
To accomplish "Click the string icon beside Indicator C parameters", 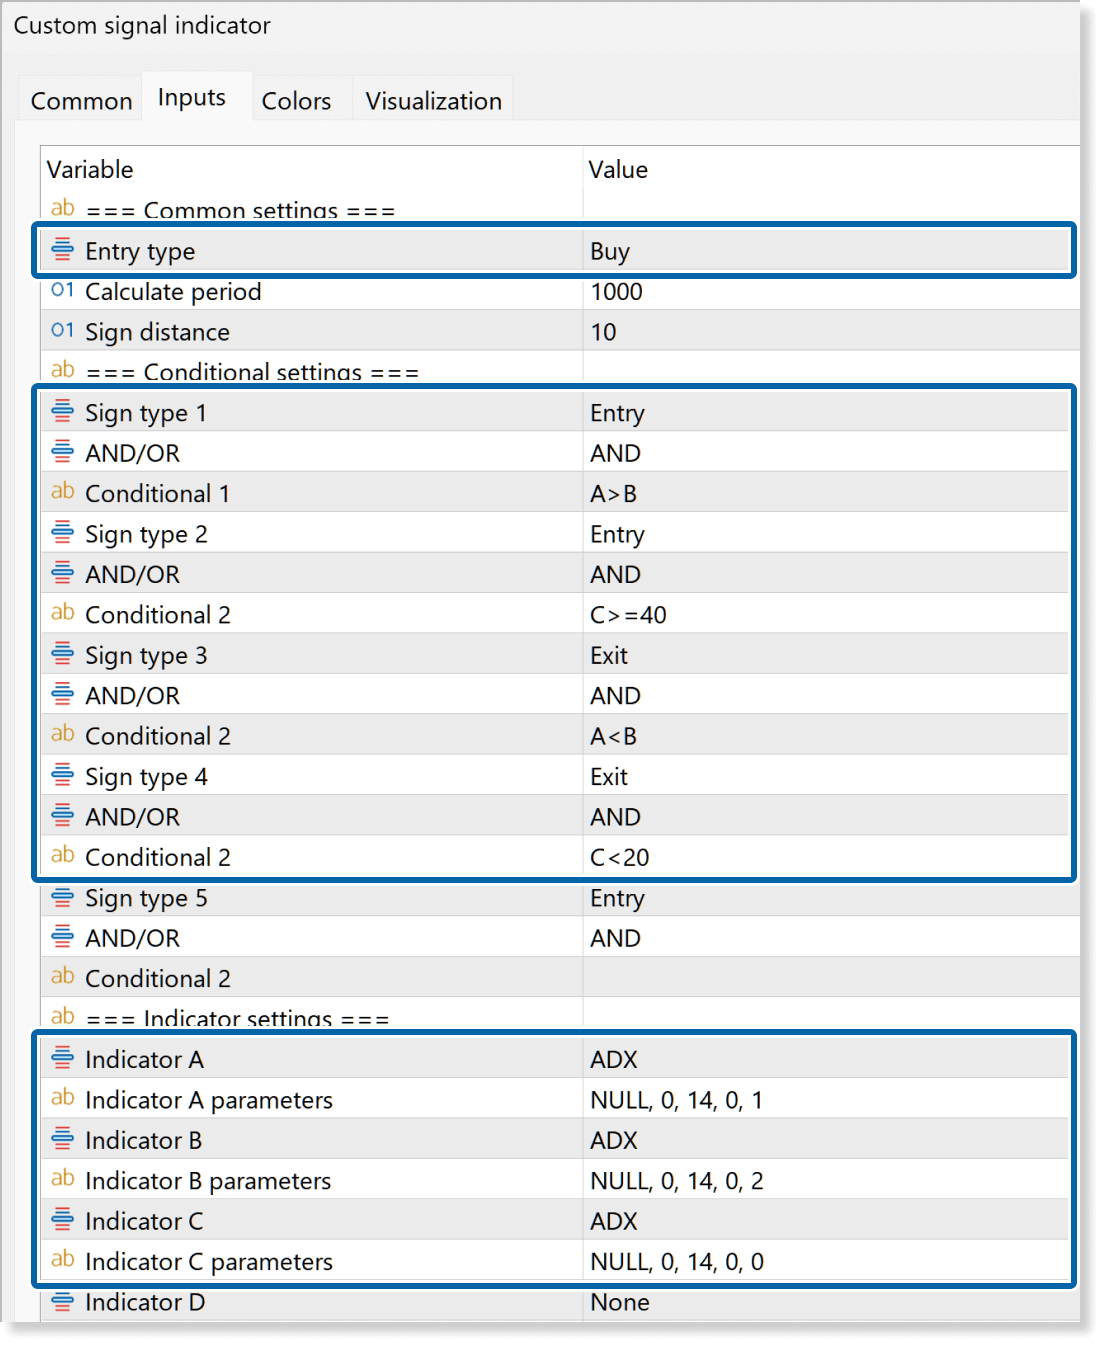I will [x=62, y=1259].
